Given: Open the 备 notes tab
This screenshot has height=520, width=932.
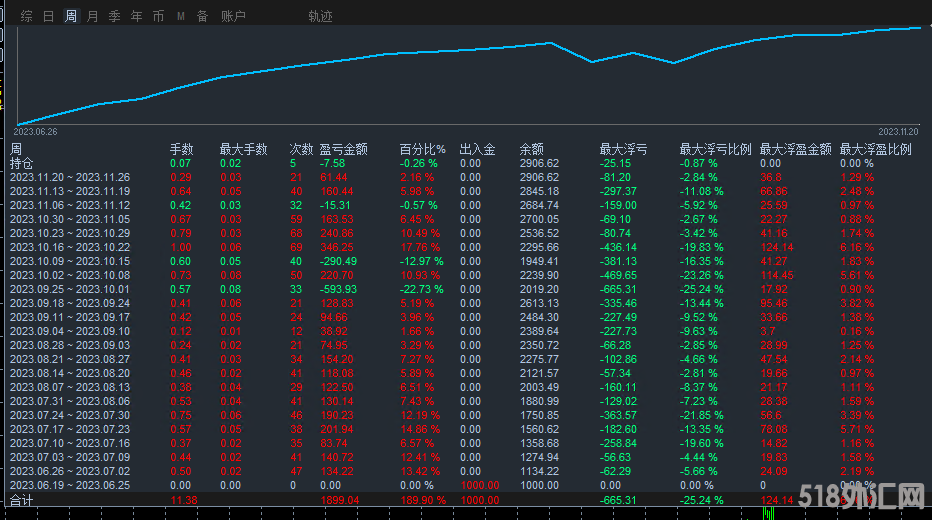Looking at the screenshot, I should 202,16.
